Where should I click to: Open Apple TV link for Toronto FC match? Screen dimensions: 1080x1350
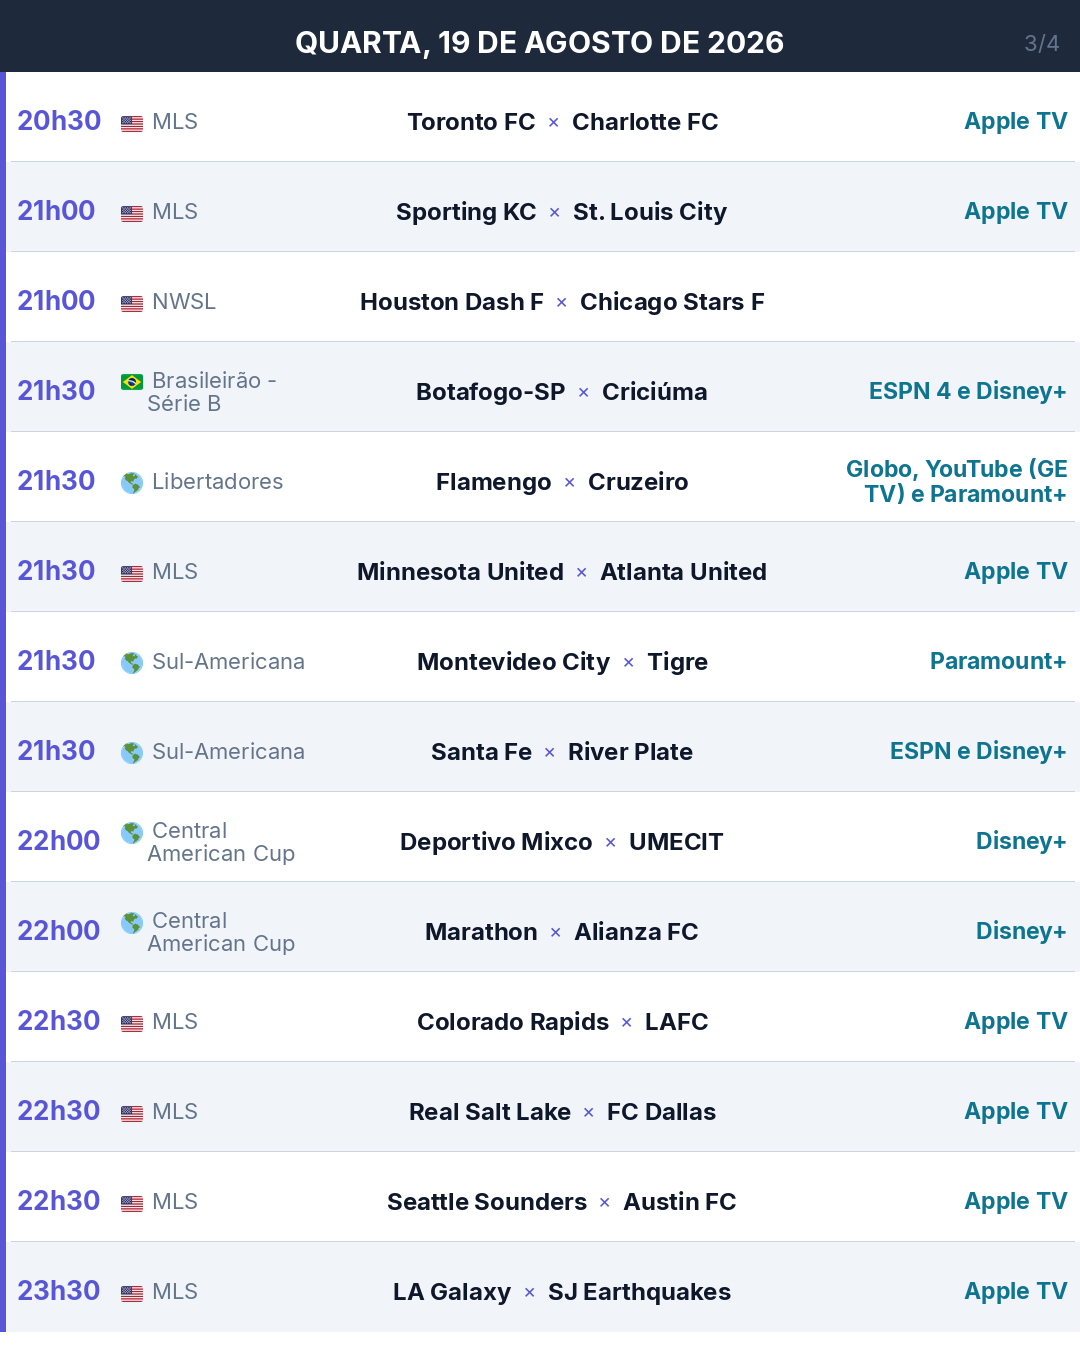[x=1015, y=121]
